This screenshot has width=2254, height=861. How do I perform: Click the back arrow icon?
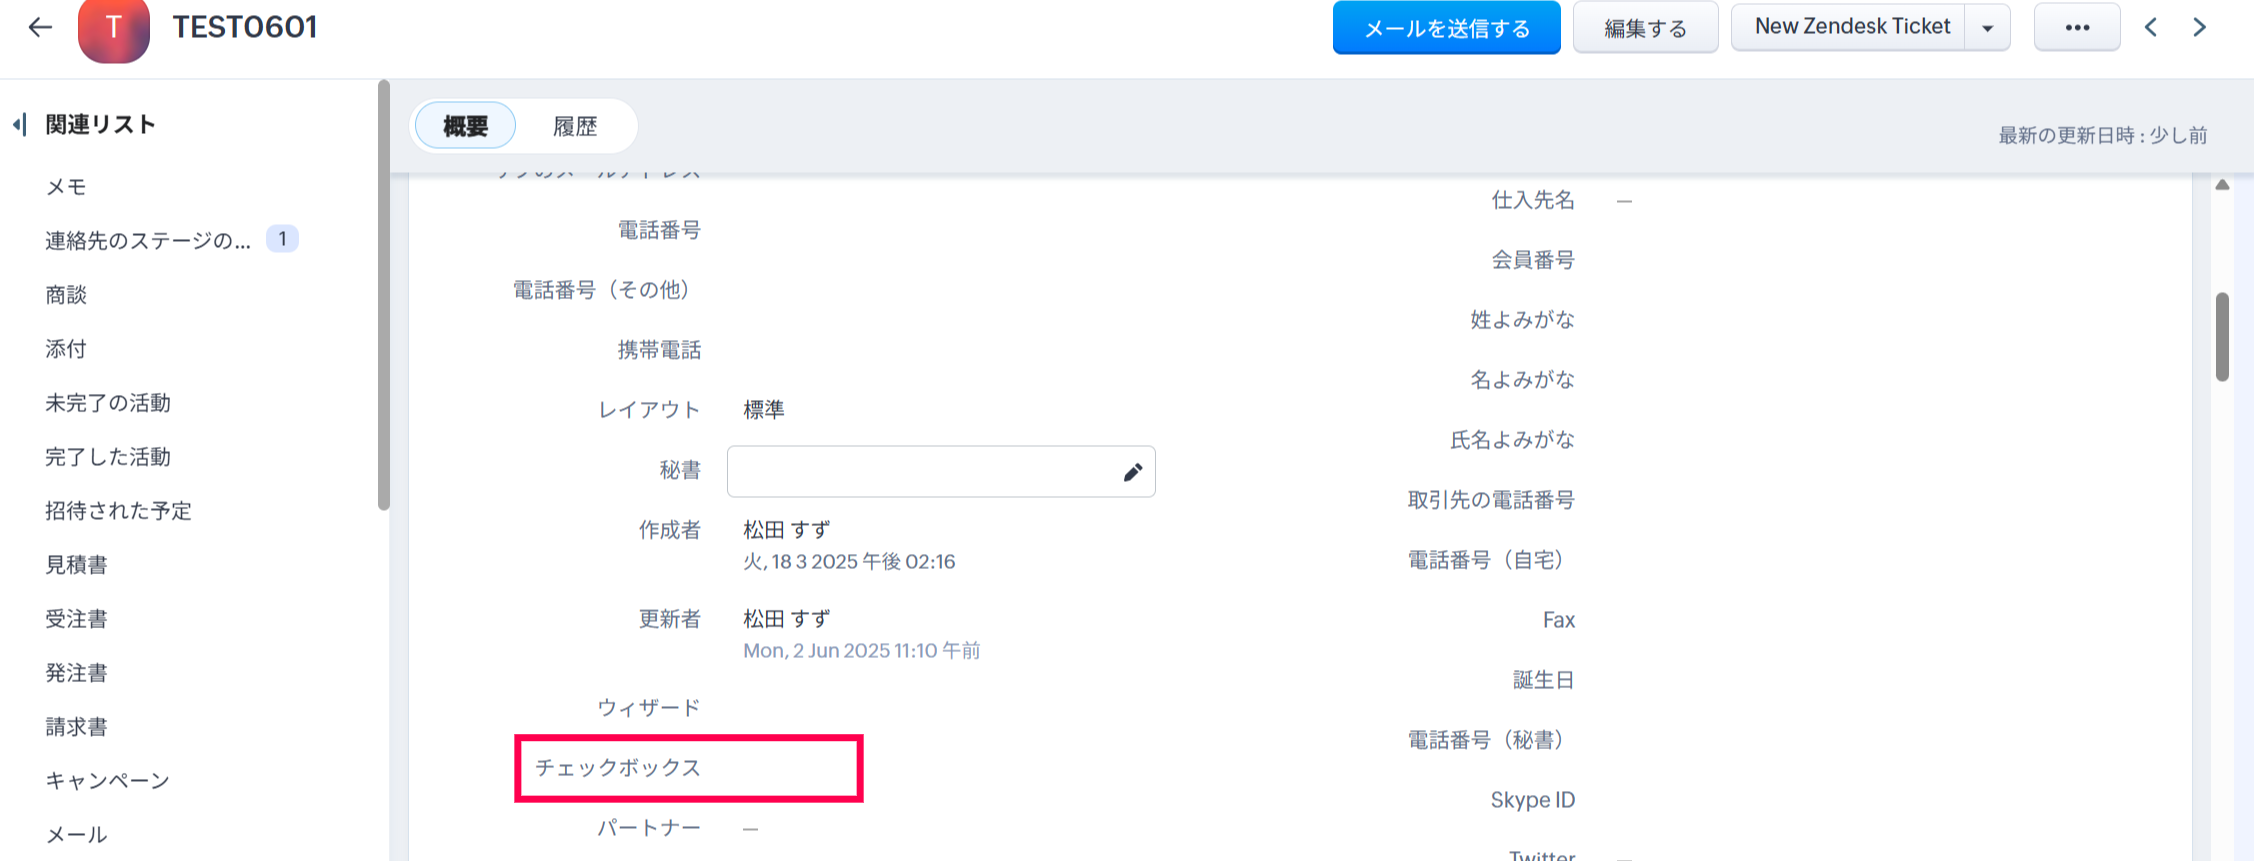pos(40,27)
